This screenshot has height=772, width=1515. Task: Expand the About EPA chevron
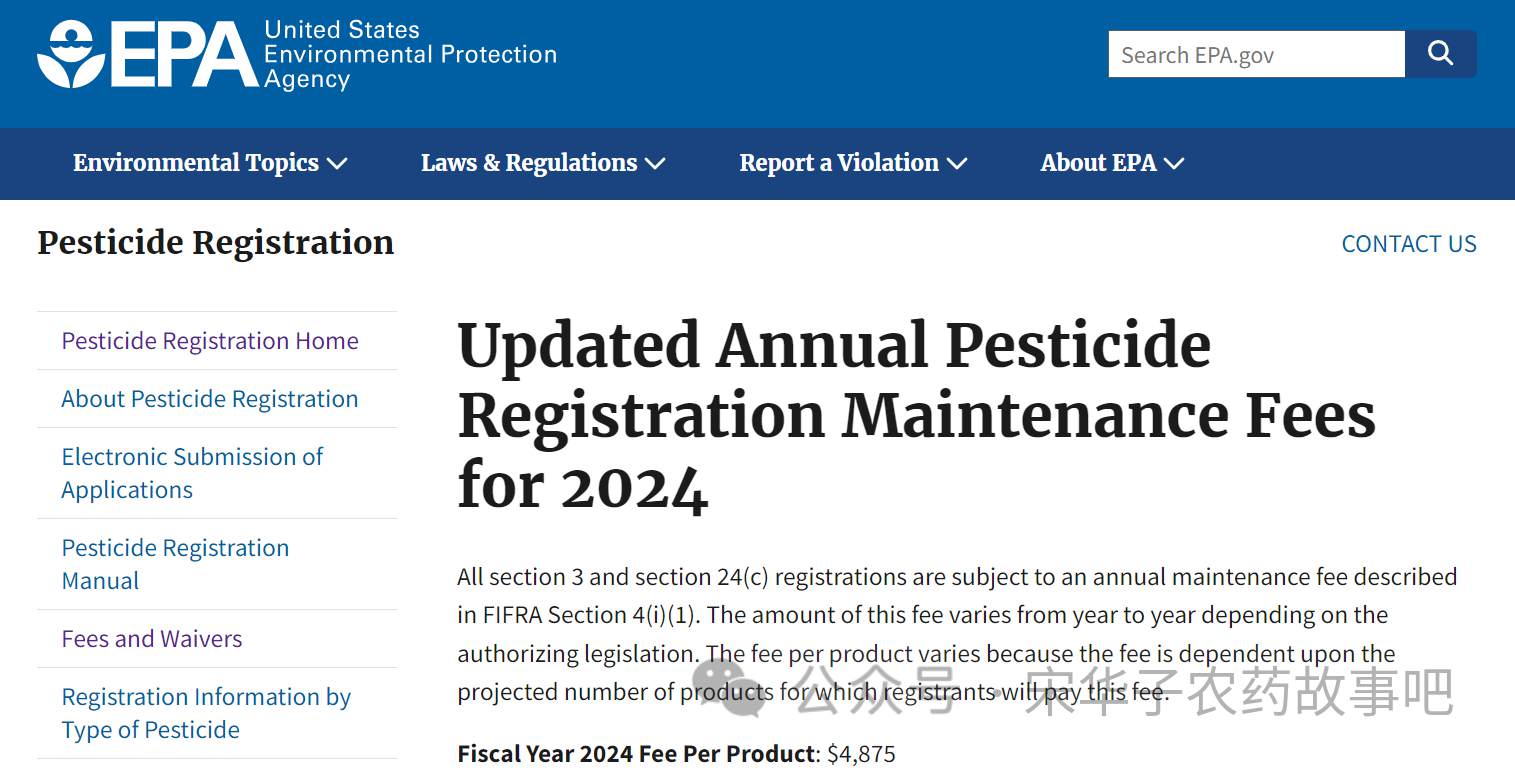[1174, 164]
